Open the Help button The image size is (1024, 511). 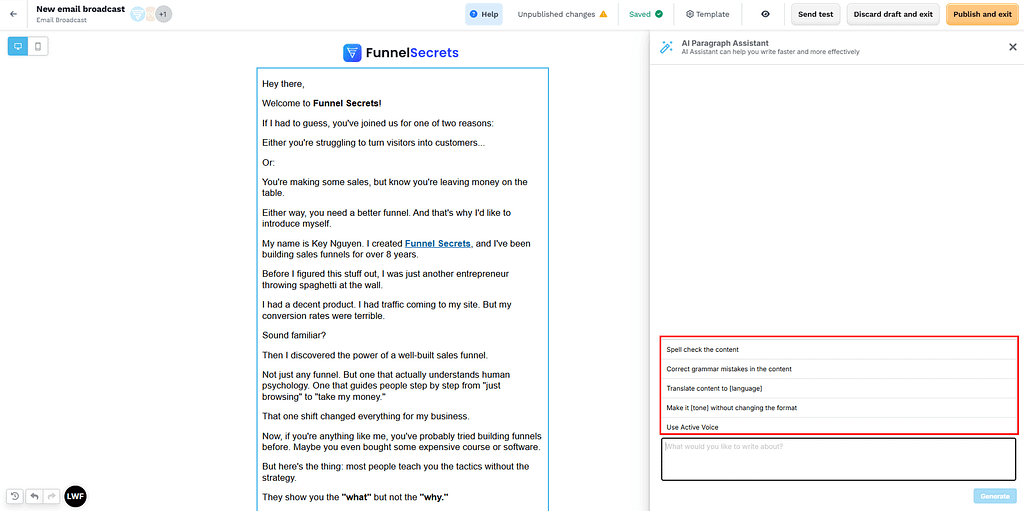[484, 14]
